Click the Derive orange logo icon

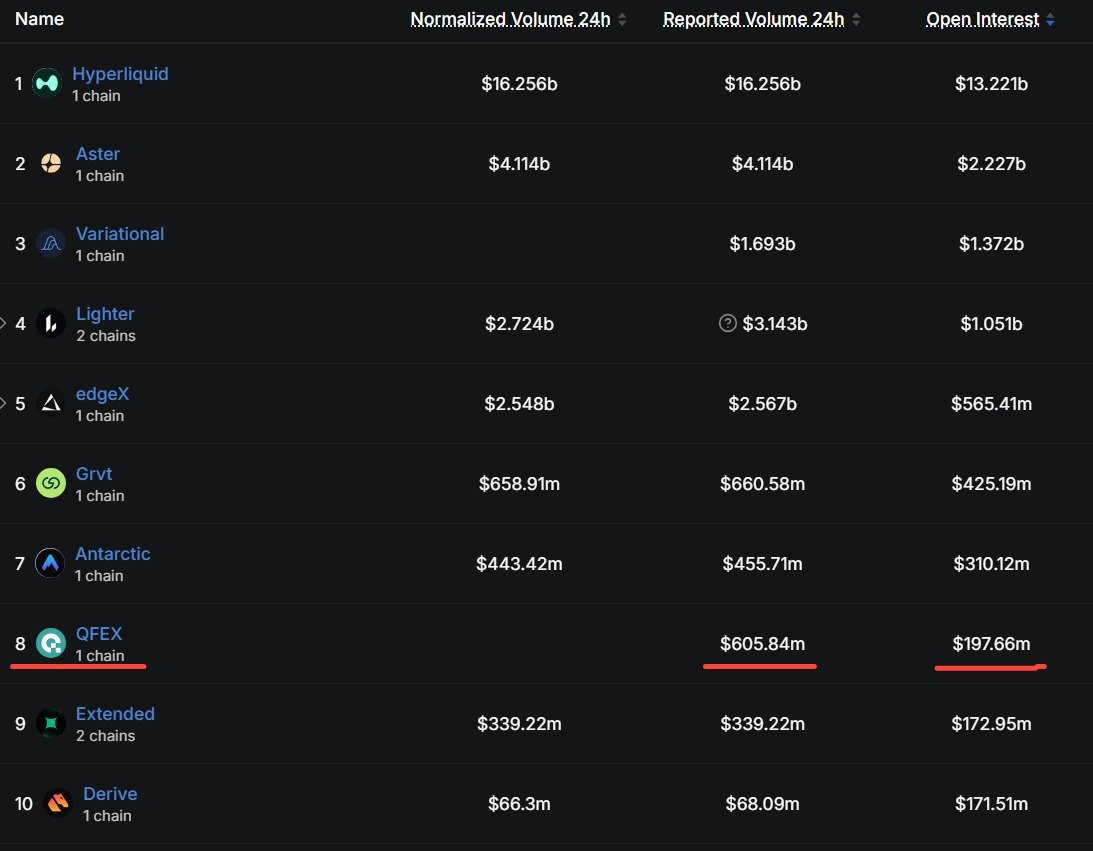[x=58, y=803]
